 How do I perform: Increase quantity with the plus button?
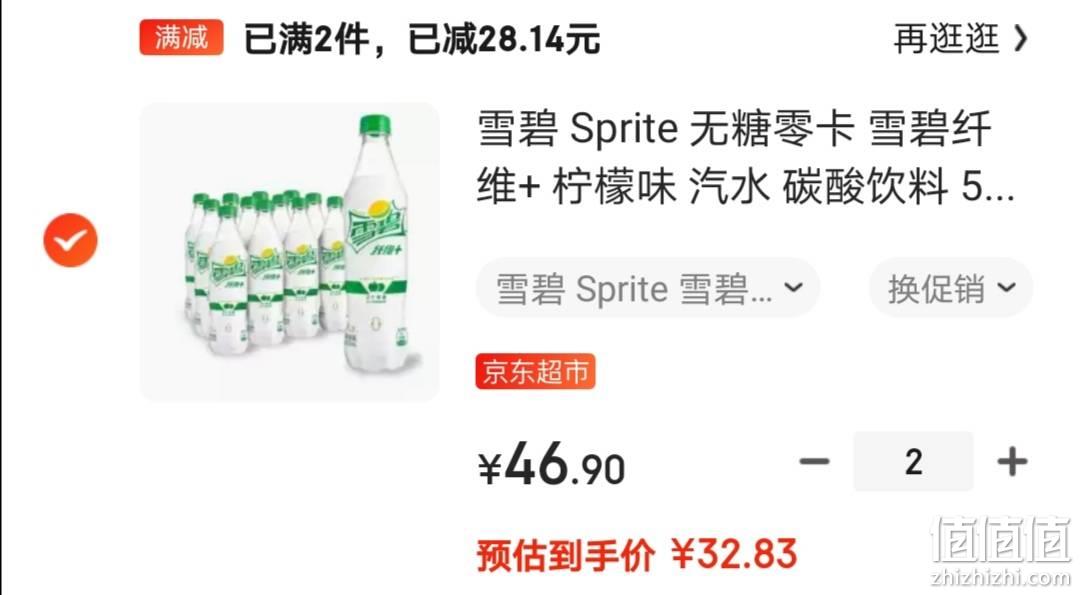tap(1012, 461)
